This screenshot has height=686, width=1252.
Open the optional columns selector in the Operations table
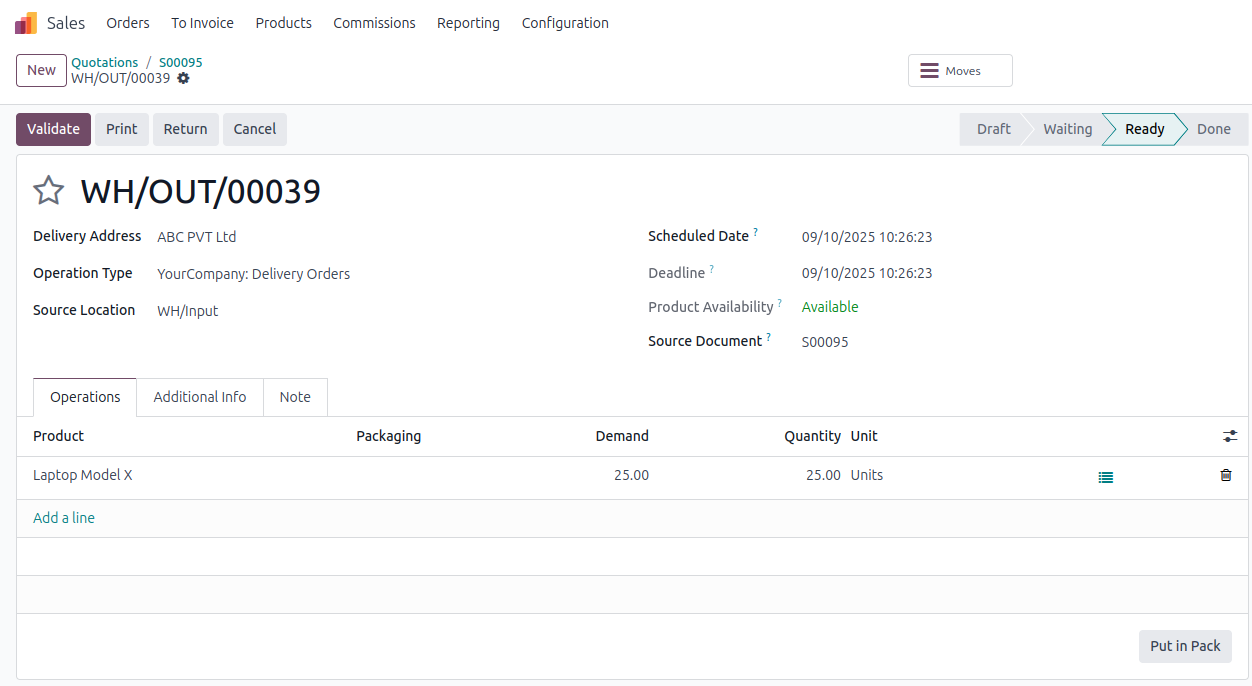pos(1230,436)
